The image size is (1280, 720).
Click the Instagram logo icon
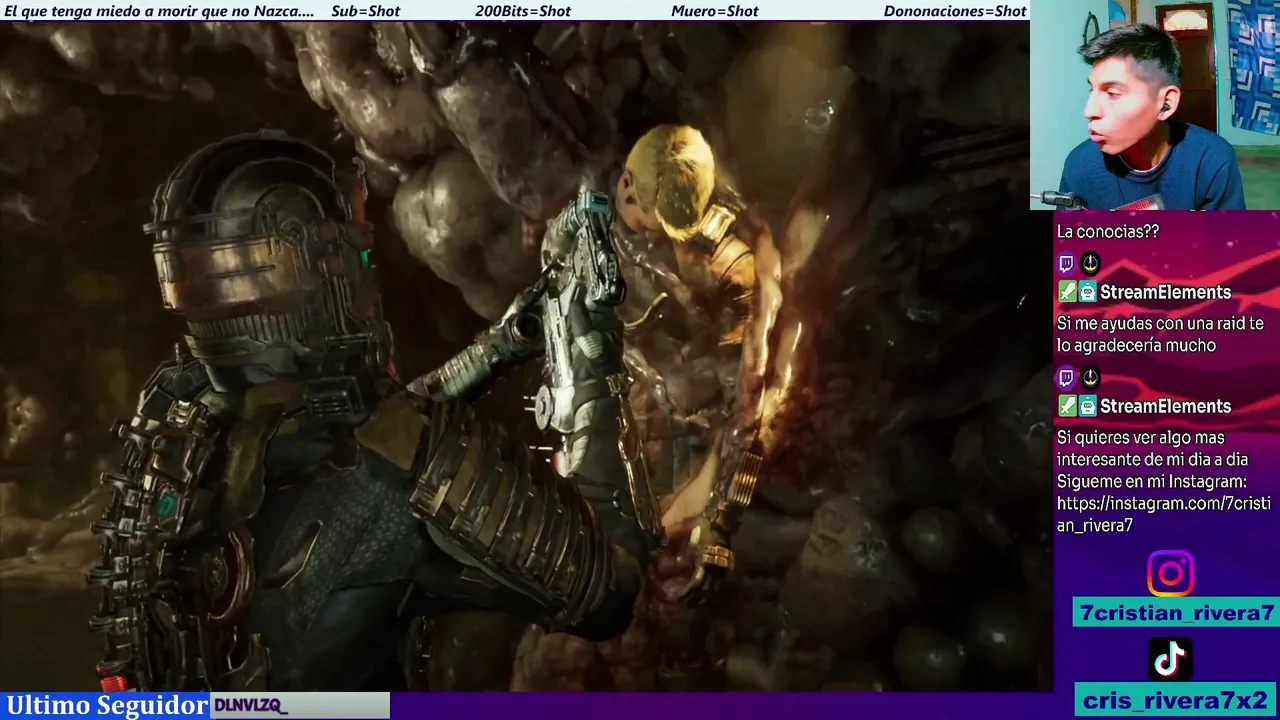pyautogui.click(x=1170, y=573)
